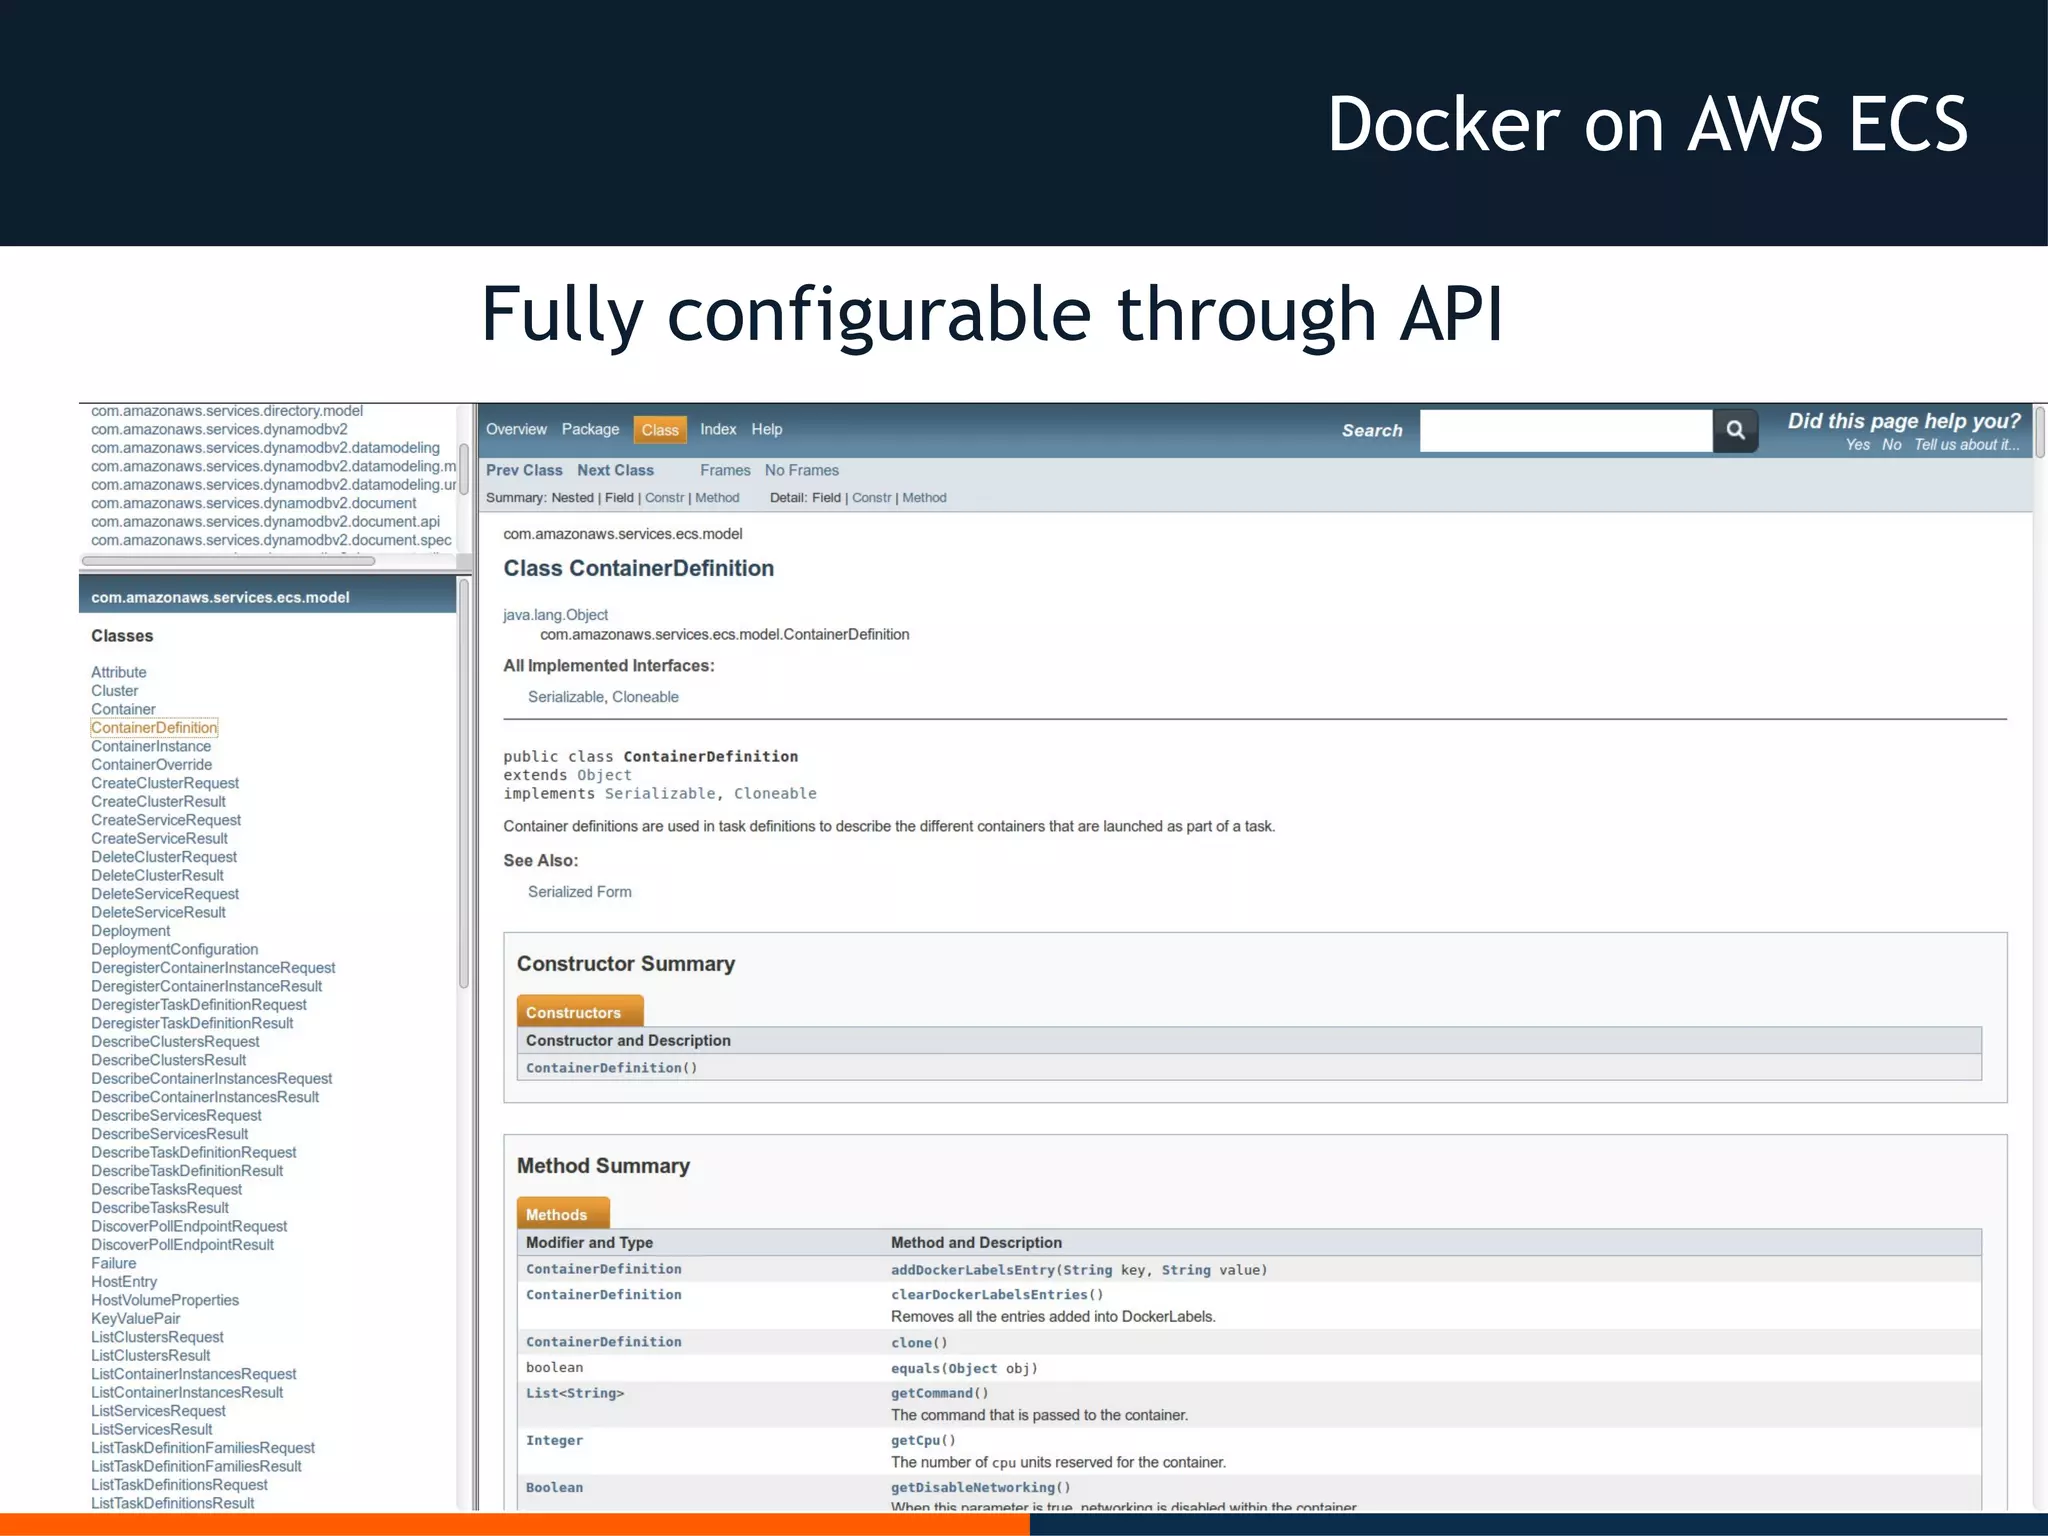Click List<String> return type link
2048x1536 pixels.
[x=575, y=1393]
